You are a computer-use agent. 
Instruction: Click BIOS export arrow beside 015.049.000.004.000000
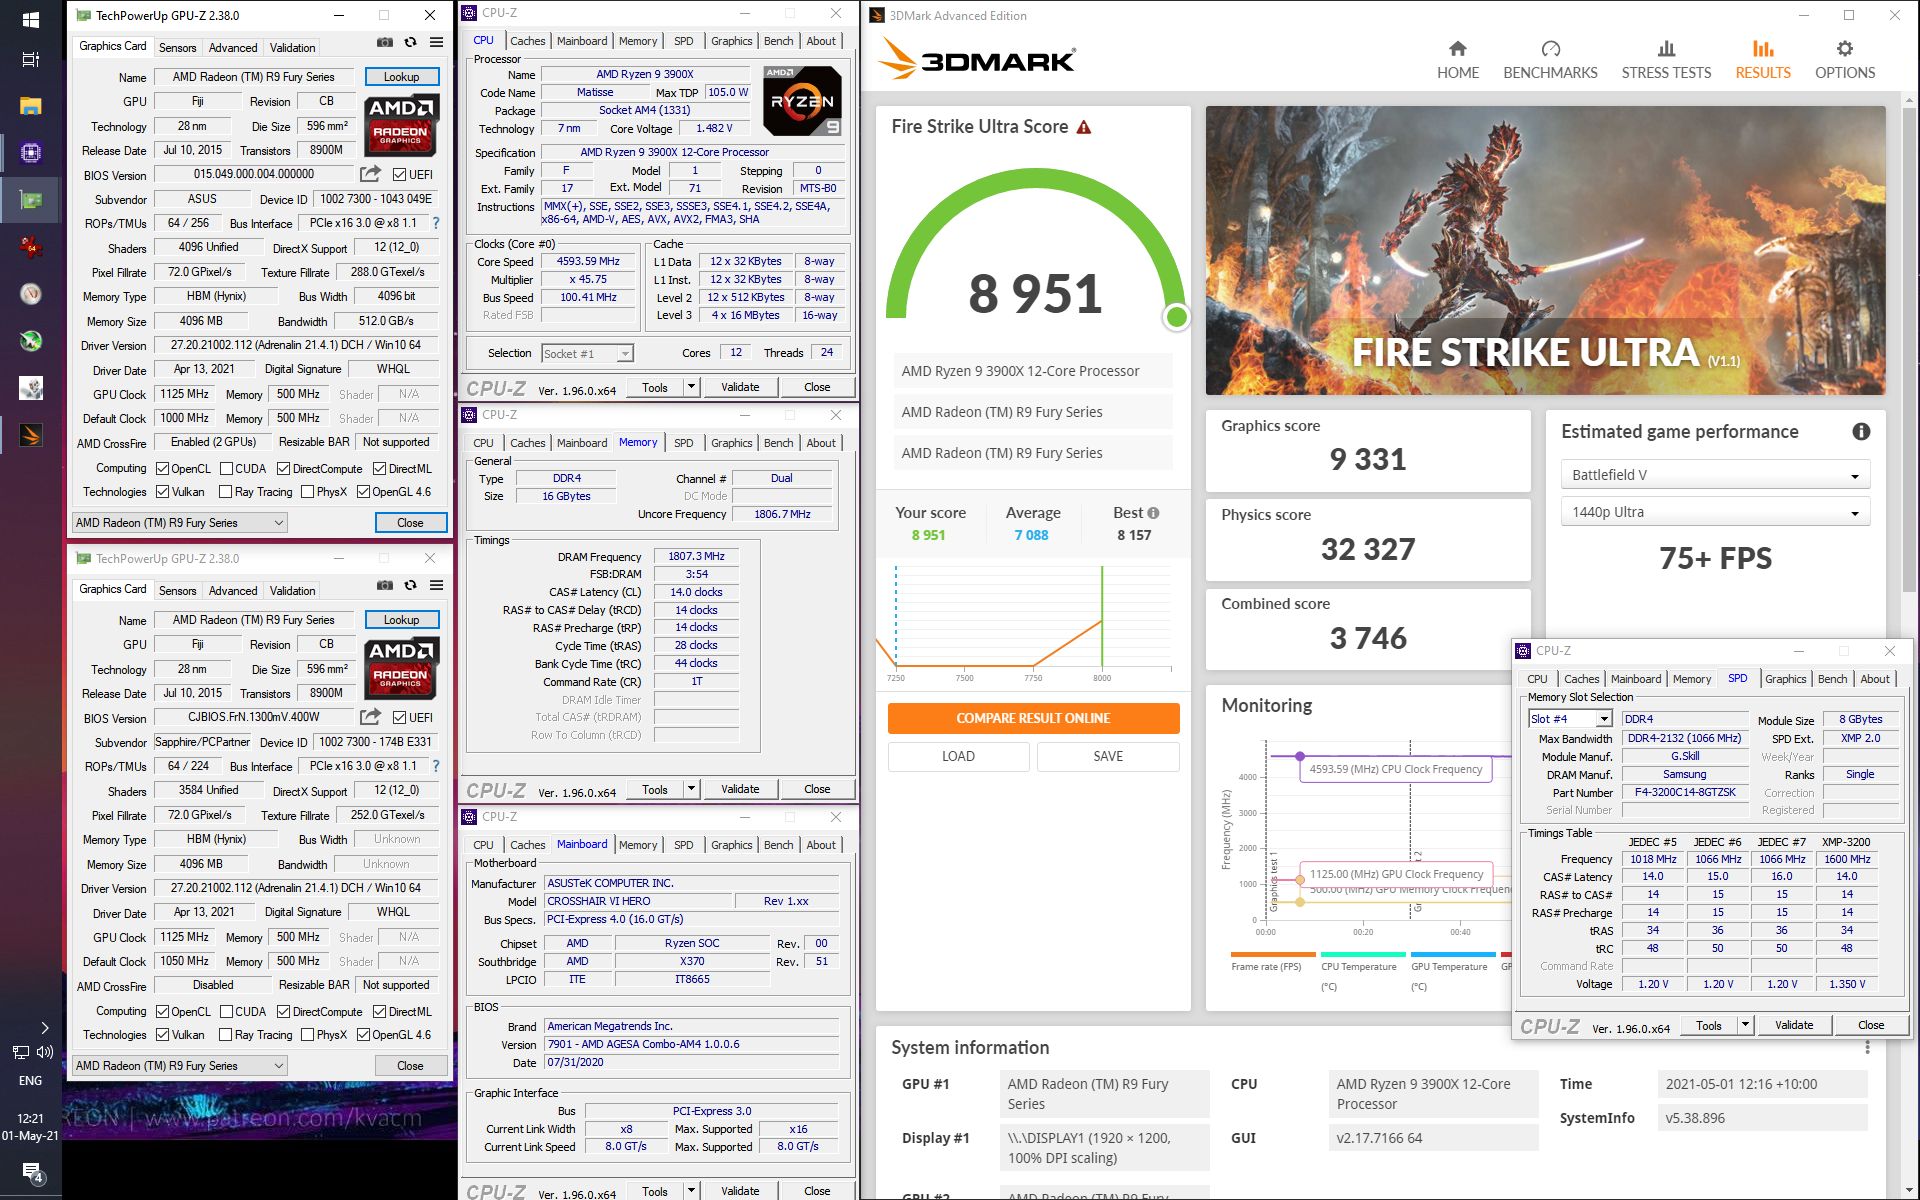coord(370,174)
